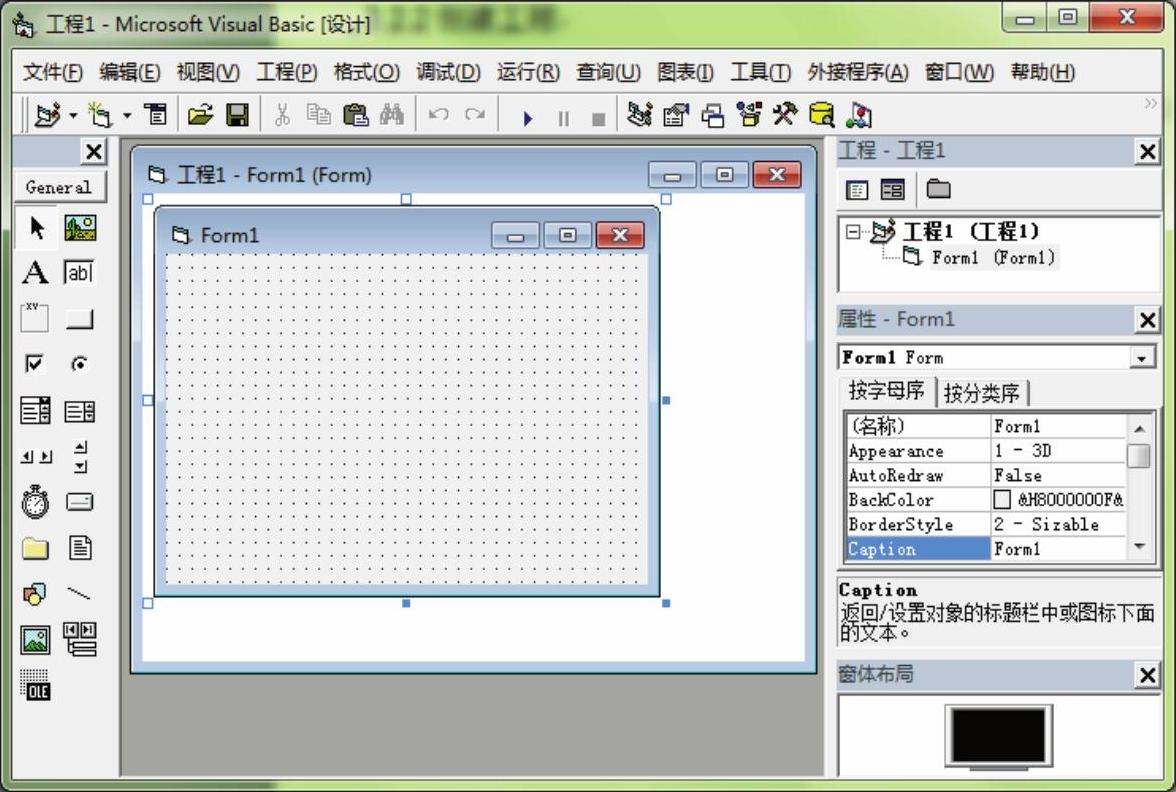Select the CommandButton control tool
Screen dimensions: 1176x792
pyautogui.click(x=80, y=319)
